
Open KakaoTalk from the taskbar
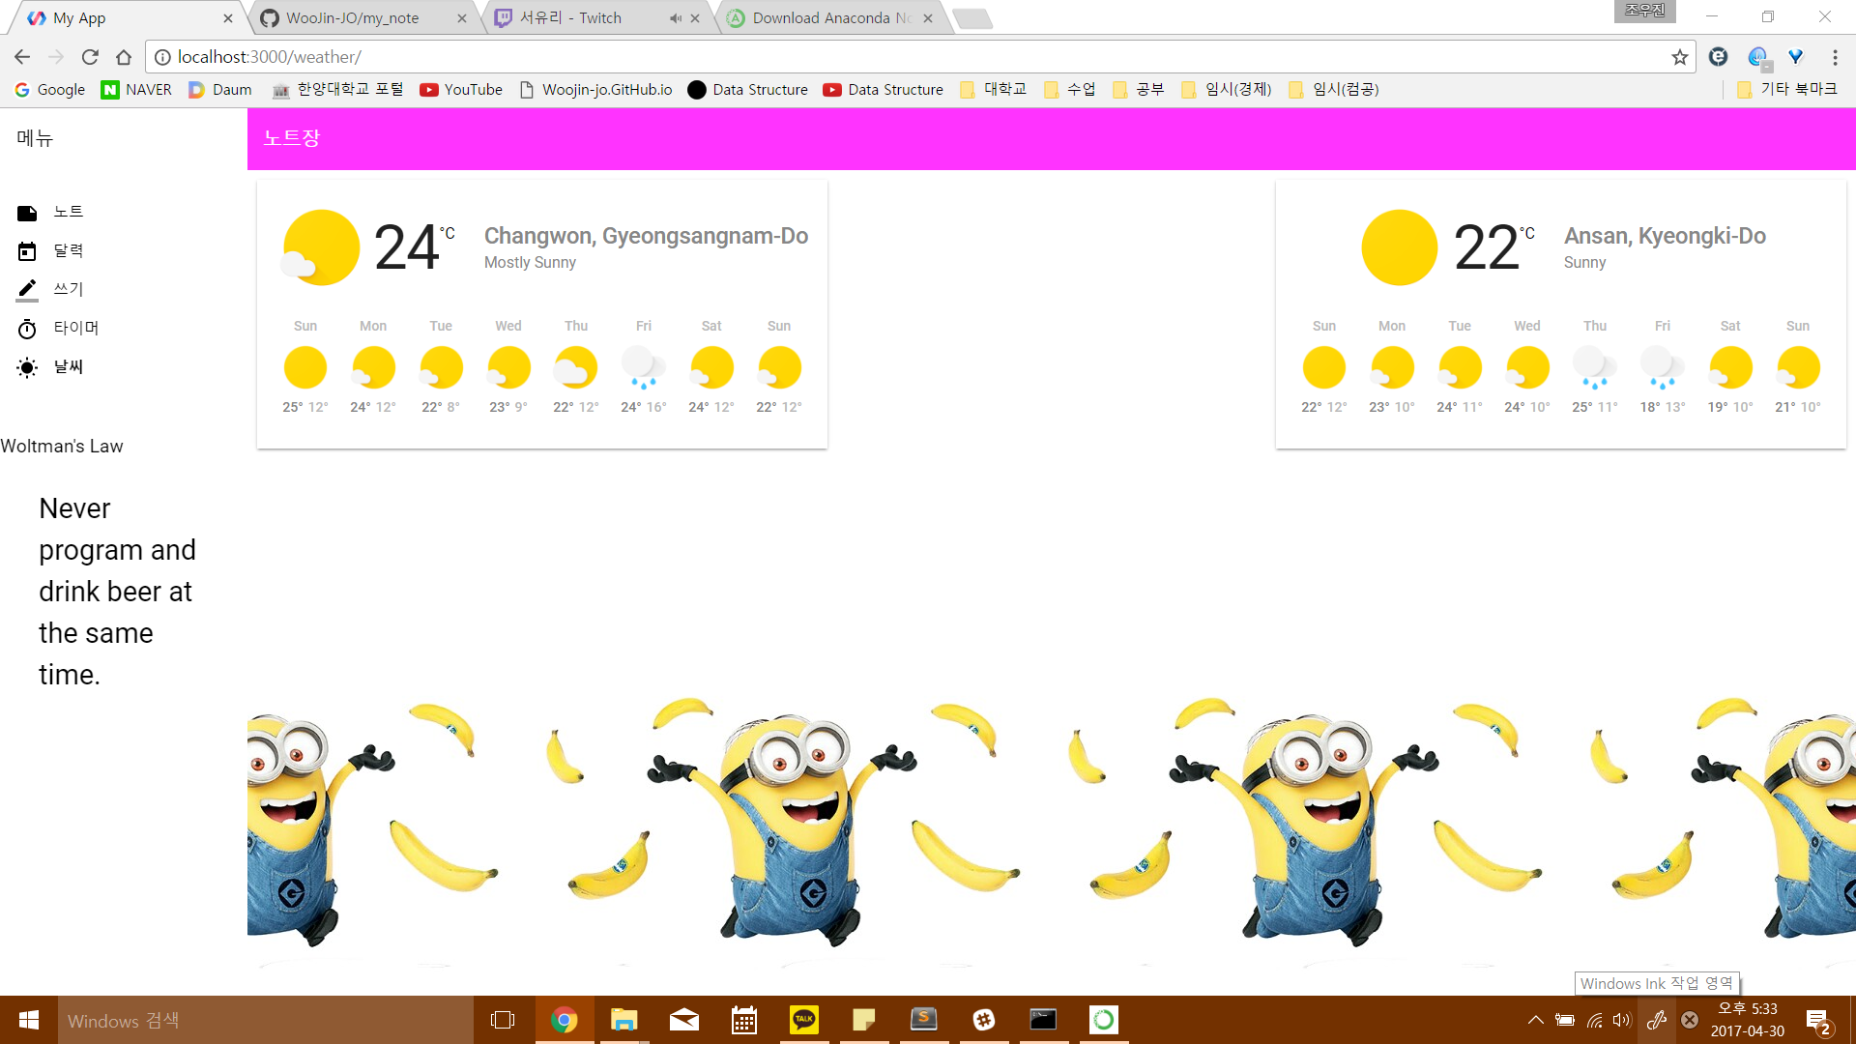point(804,1020)
